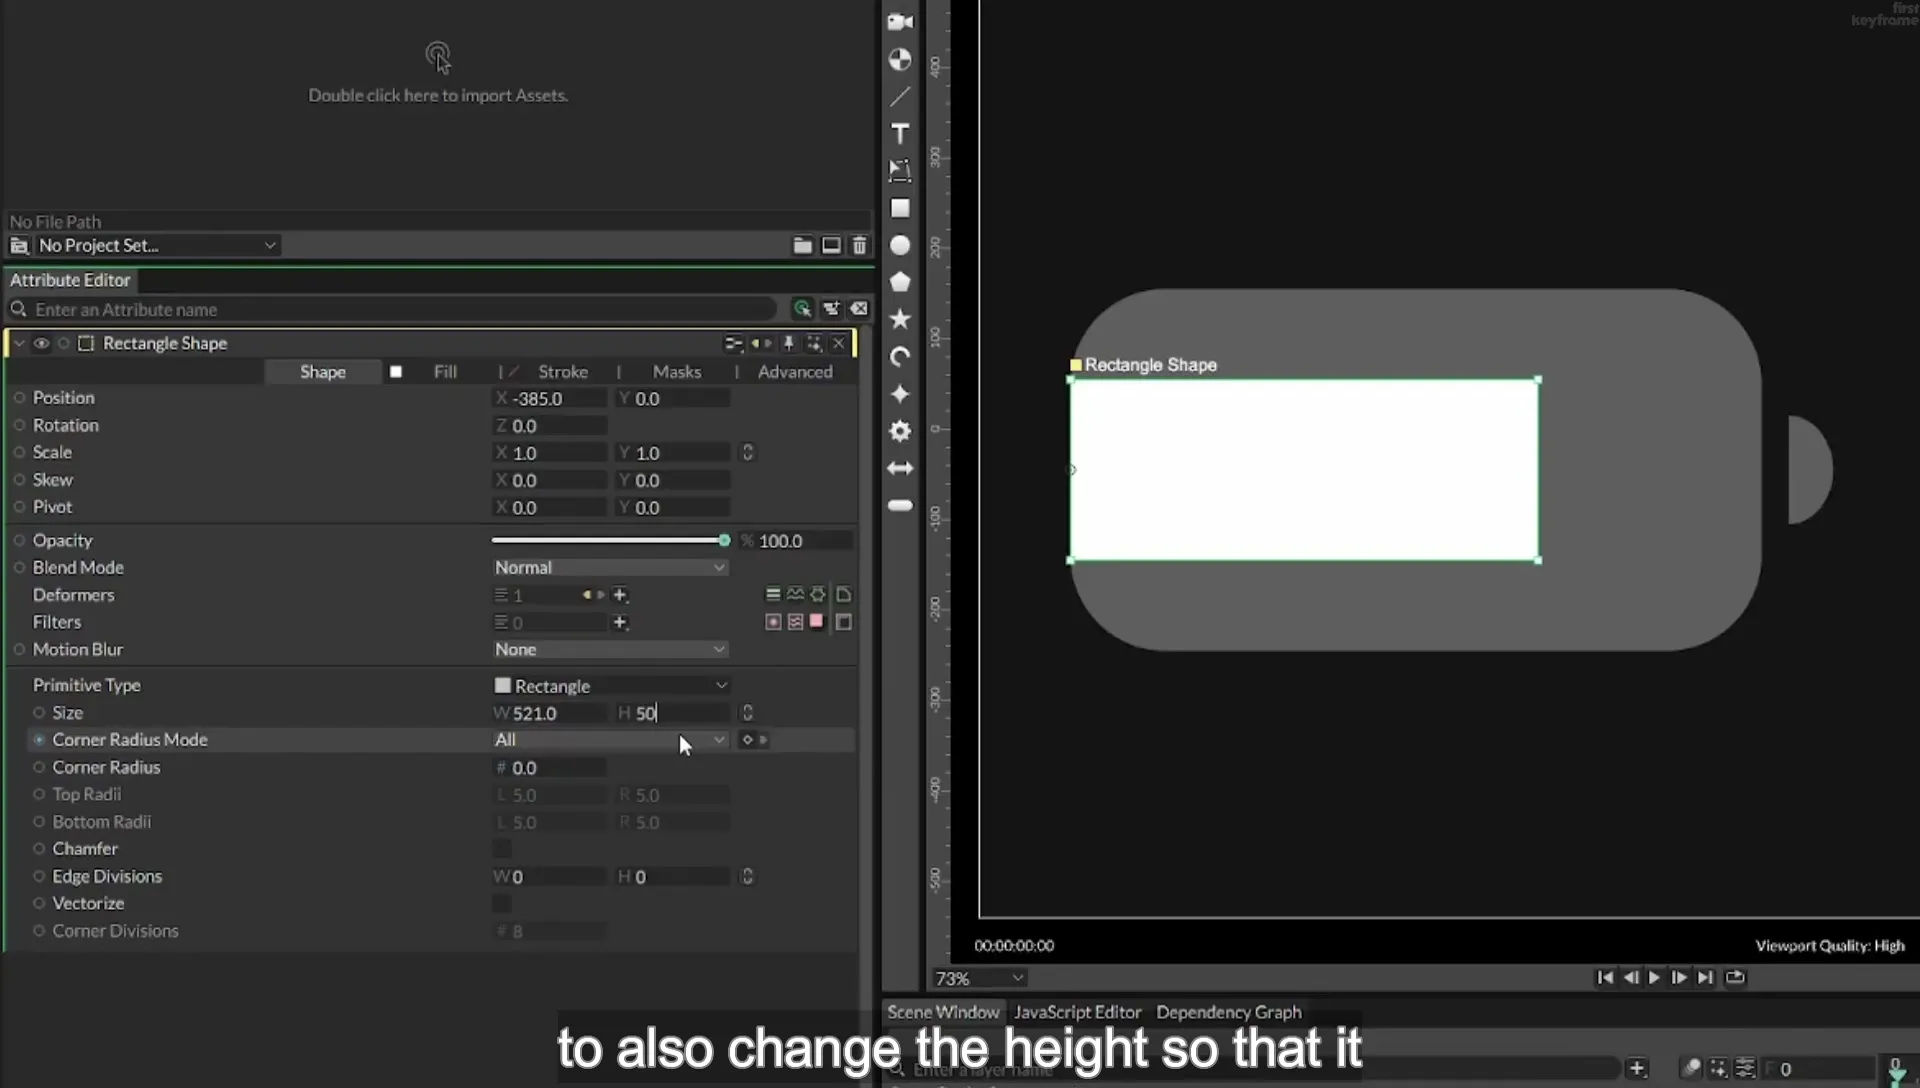Select the Rectangle shape tool
The height and width of the screenshot is (1088, 1920).
click(900, 208)
